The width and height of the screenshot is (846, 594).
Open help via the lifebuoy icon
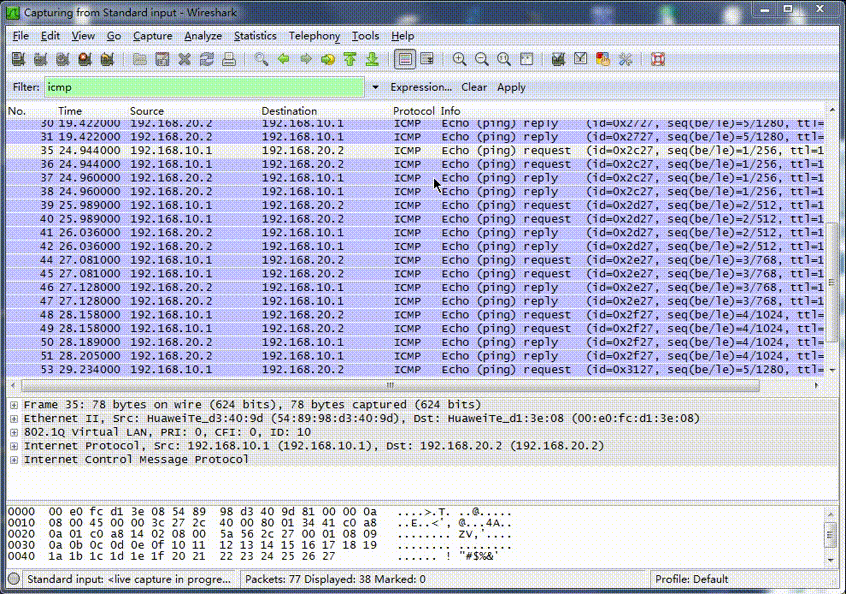[658, 59]
